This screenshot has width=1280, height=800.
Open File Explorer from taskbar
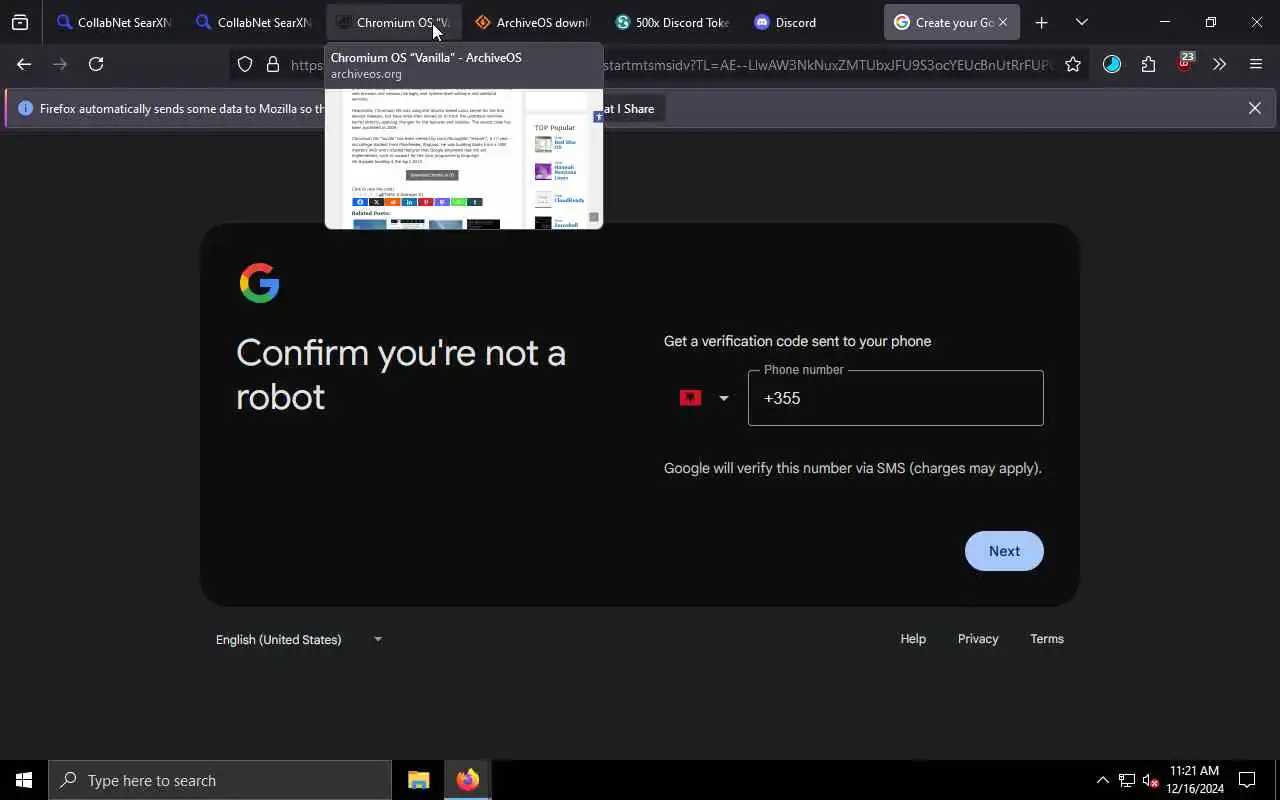pyautogui.click(x=418, y=780)
